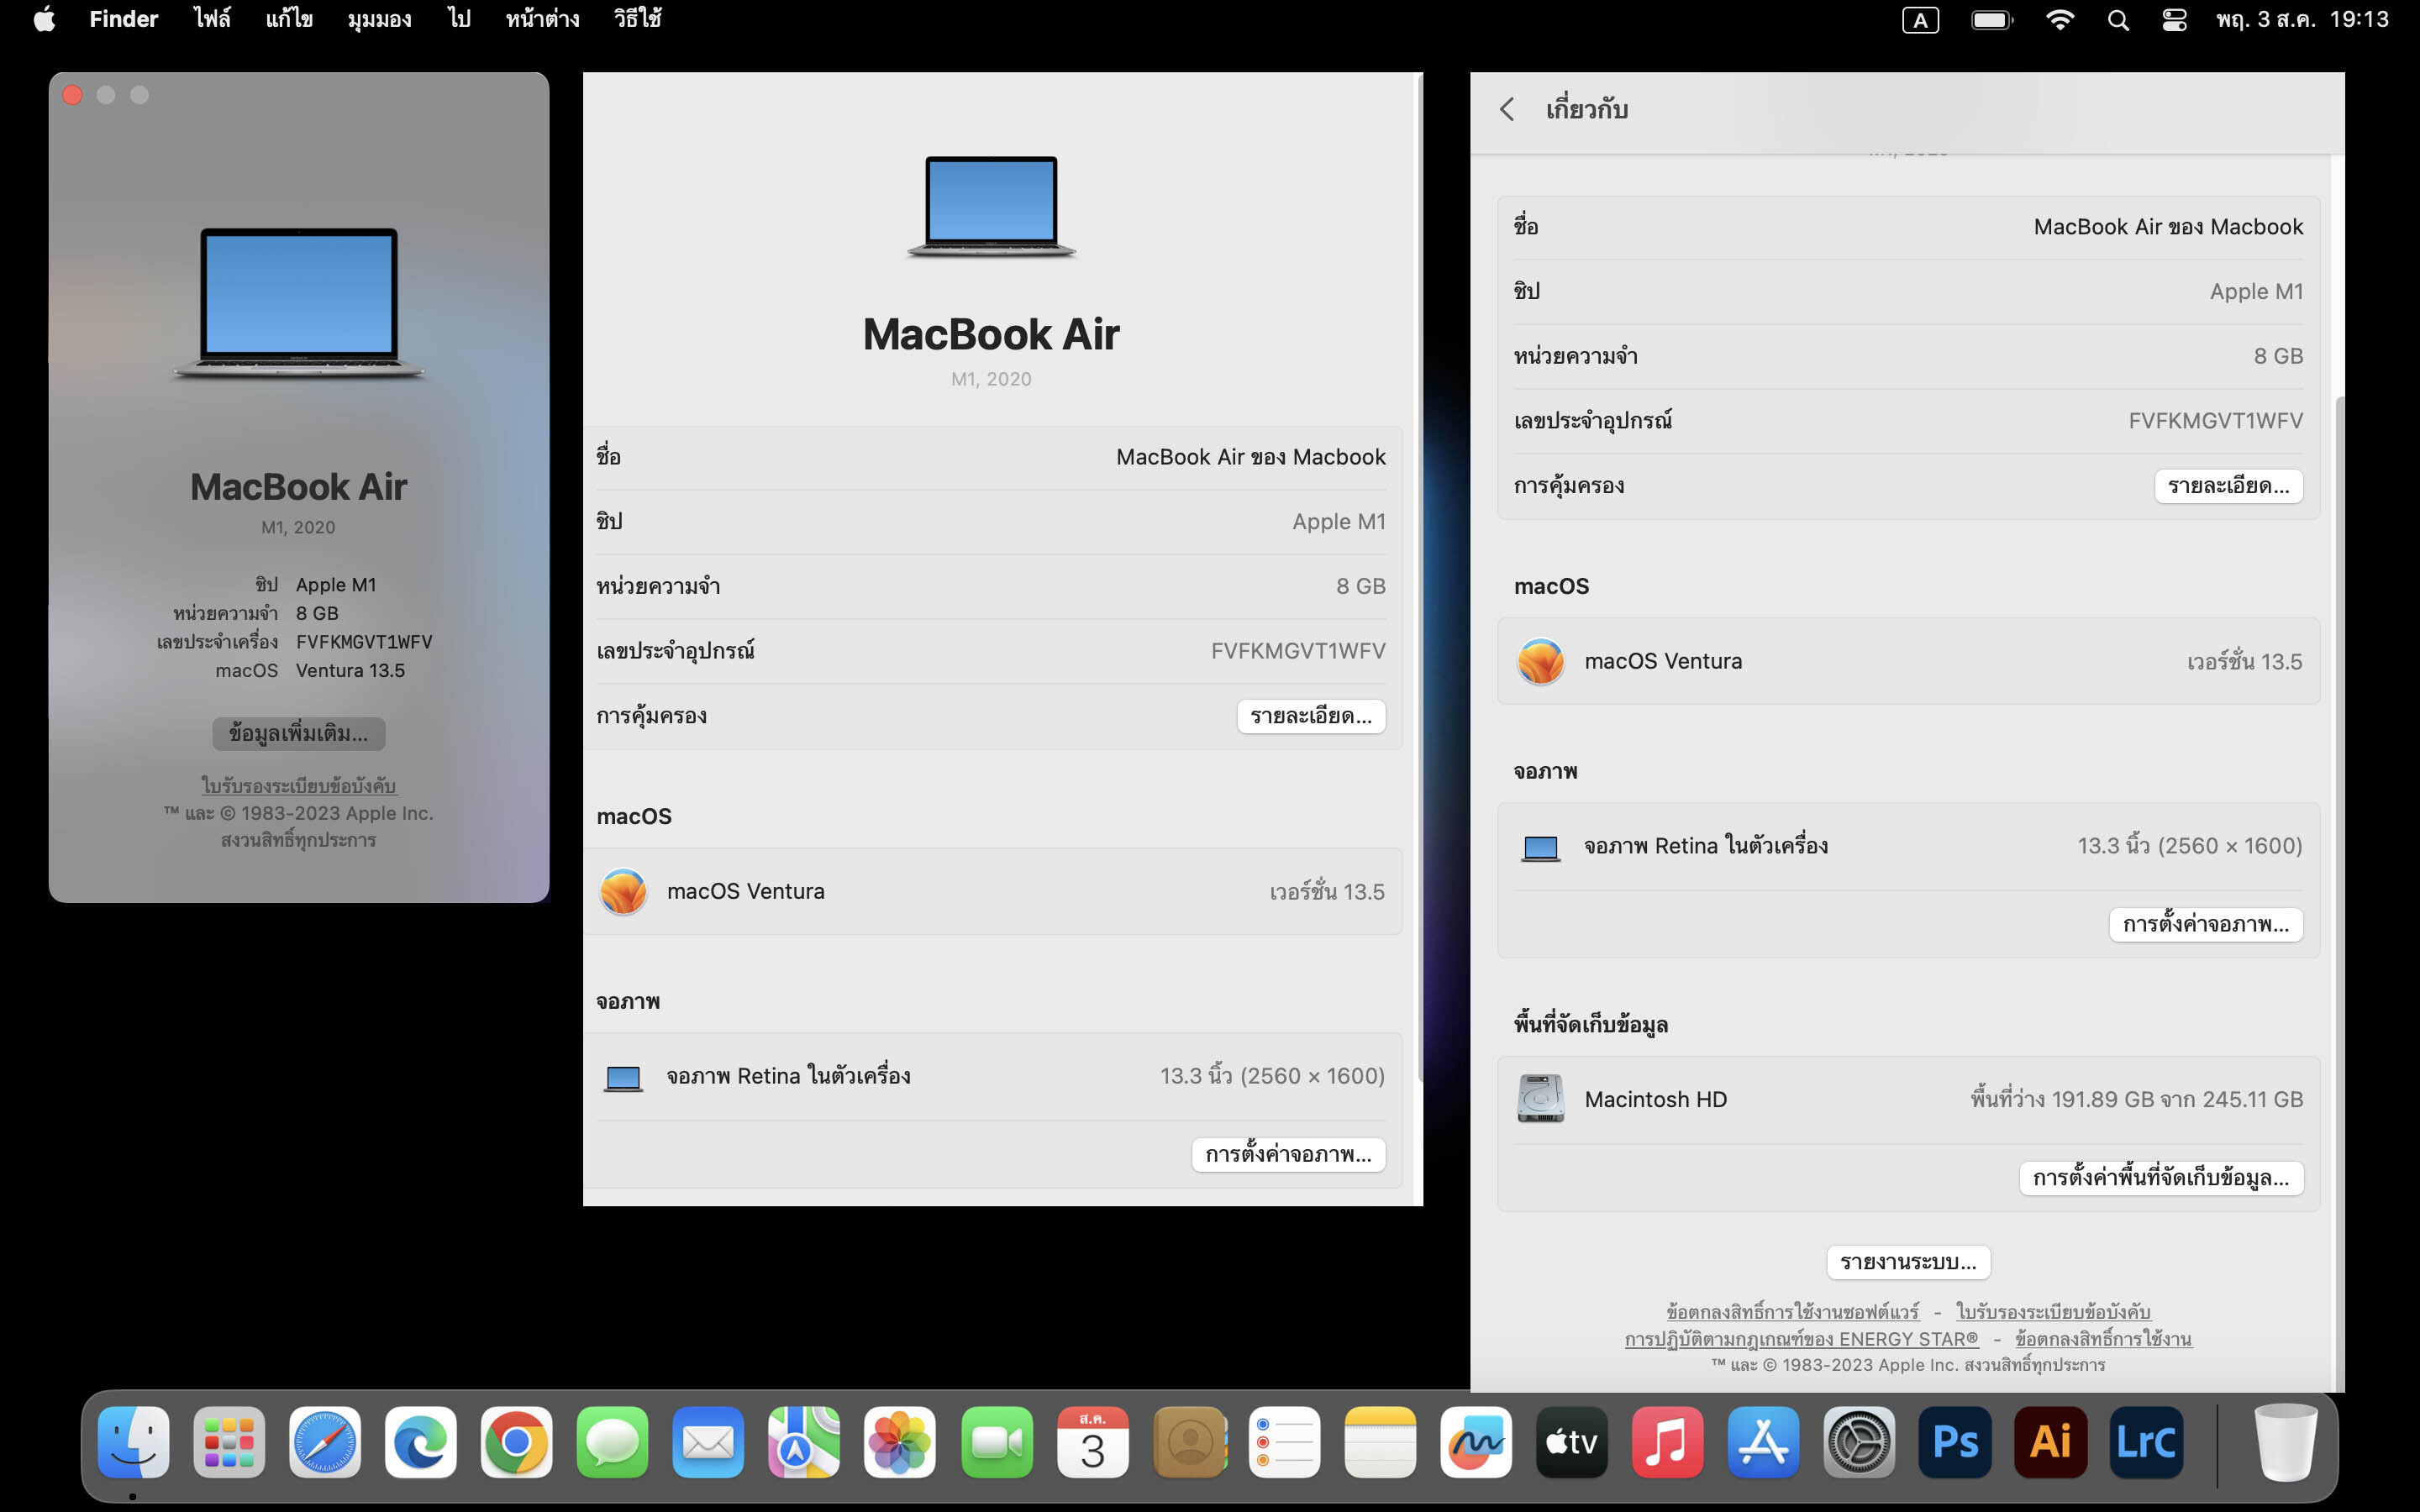Open ใบรับรองระเบียบข้อบังคับ link in About This Mac window
Image resolution: width=2420 pixels, height=1512 pixels.
coord(298,785)
